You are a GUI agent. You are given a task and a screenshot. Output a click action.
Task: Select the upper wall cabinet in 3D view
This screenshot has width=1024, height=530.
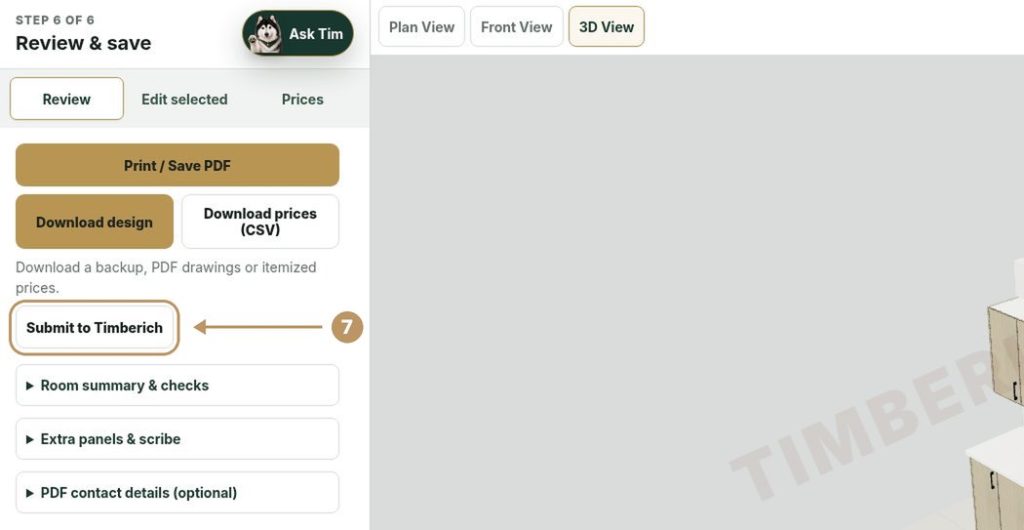(1006, 356)
